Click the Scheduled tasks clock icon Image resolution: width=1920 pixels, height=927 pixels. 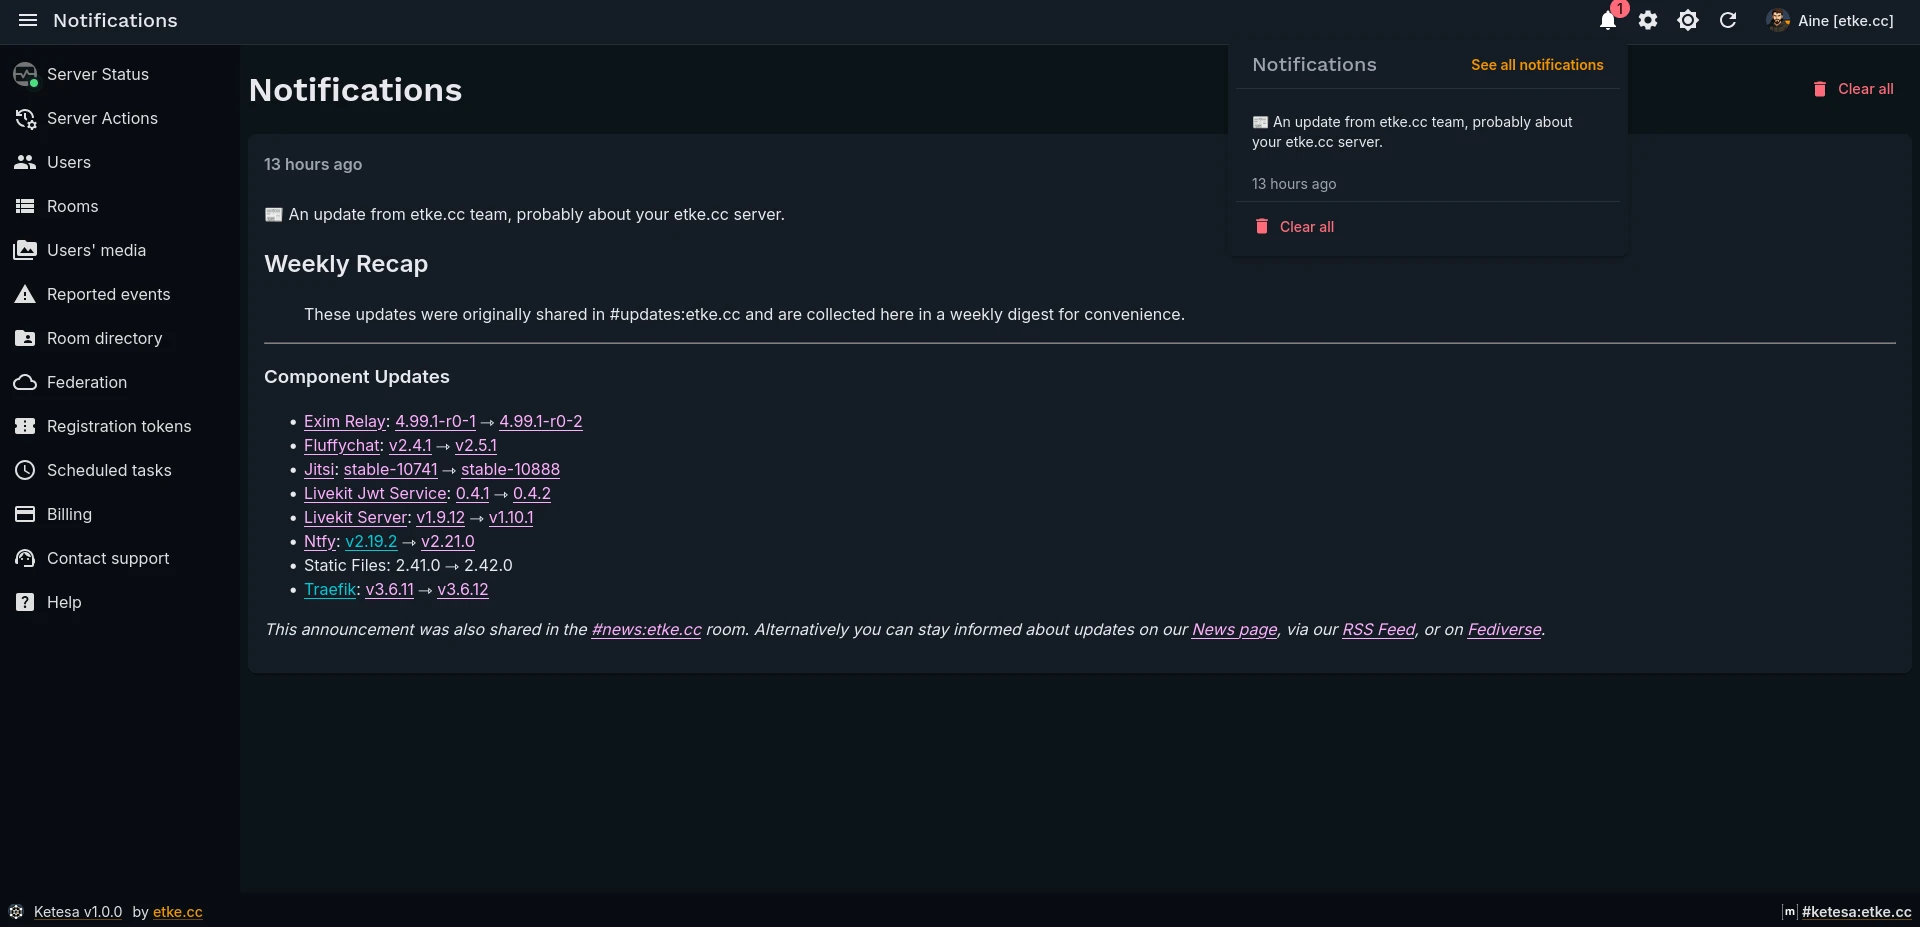[x=25, y=470]
